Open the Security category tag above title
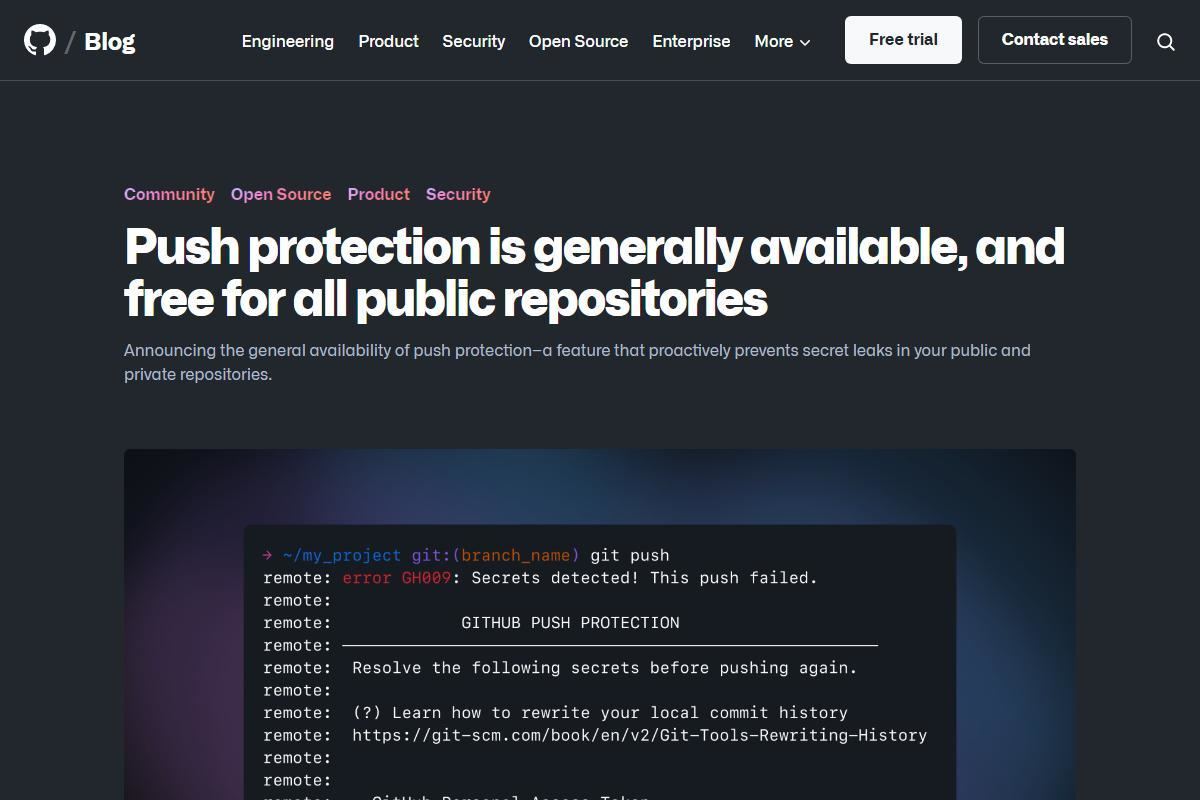This screenshot has width=1200, height=800. (x=458, y=194)
